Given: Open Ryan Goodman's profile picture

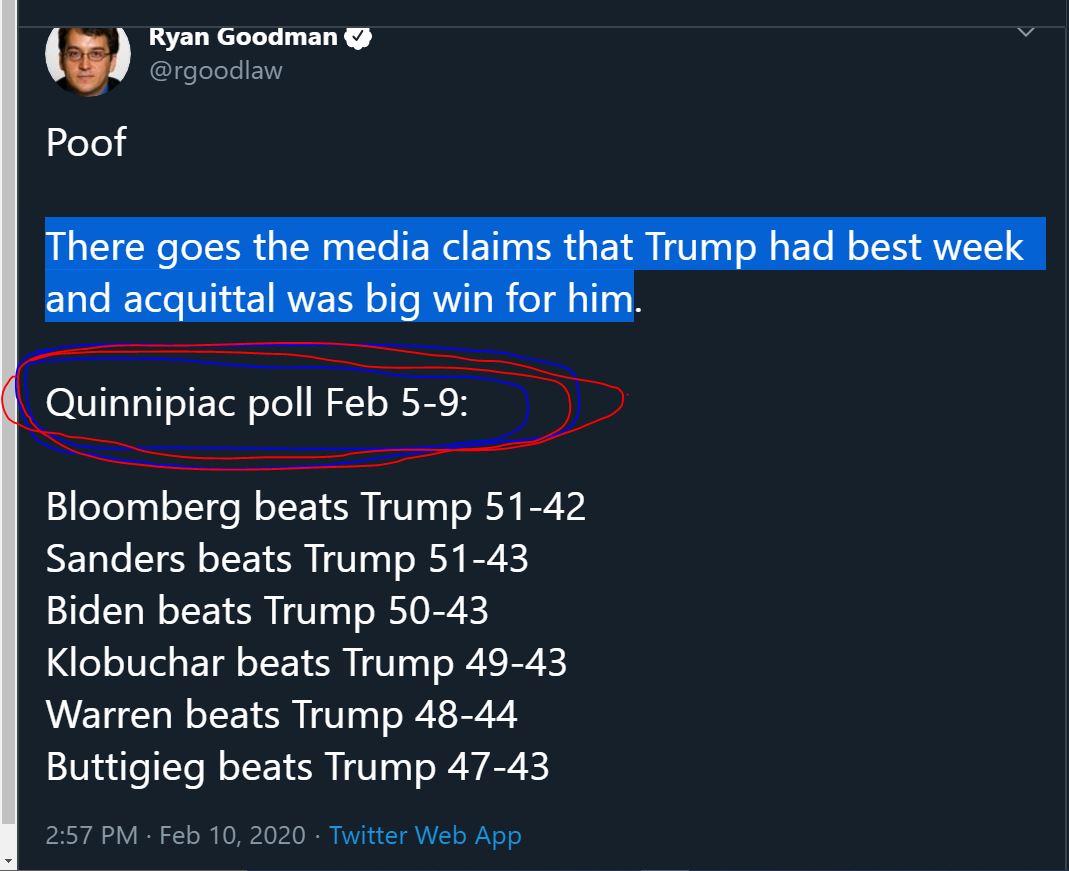Looking at the screenshot, I should pyautogui.click(x=87, y=60).
